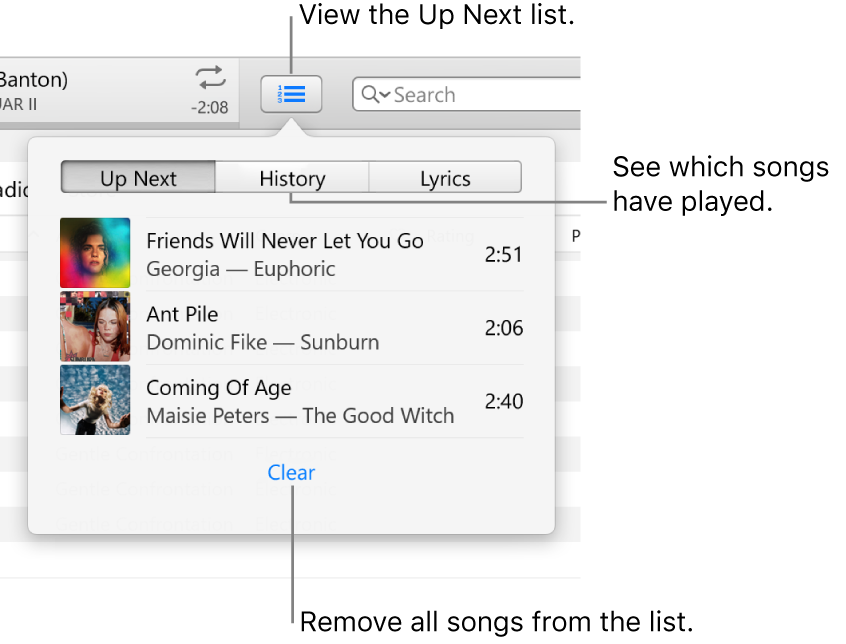The height and width of the screenshot is (644, 846).
Task: Clear all songs from Up Next
Action: (291, 472)
